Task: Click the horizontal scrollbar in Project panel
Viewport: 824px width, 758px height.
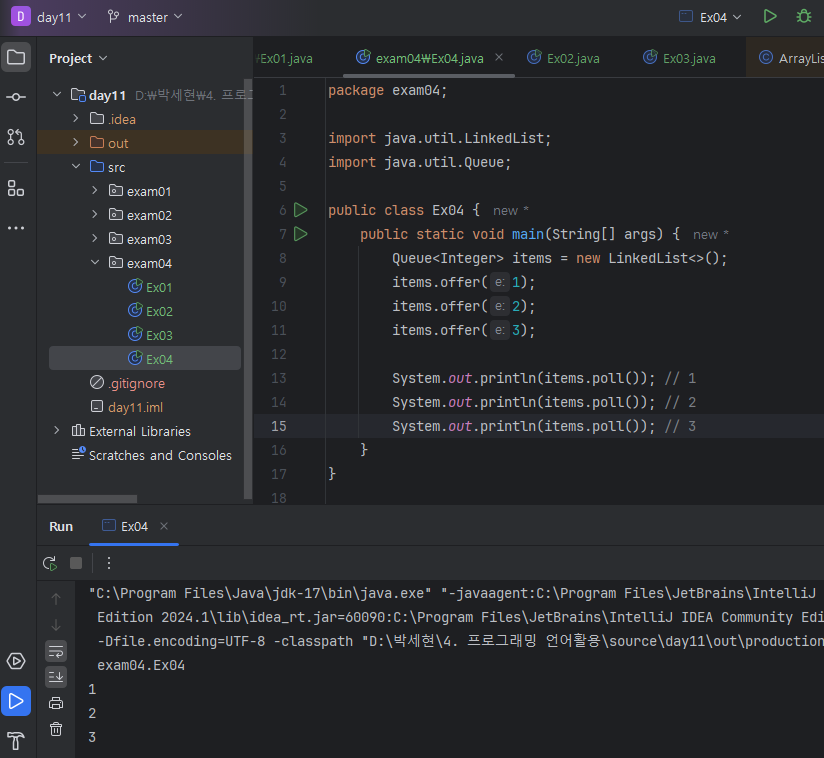Action: (87, 499)
